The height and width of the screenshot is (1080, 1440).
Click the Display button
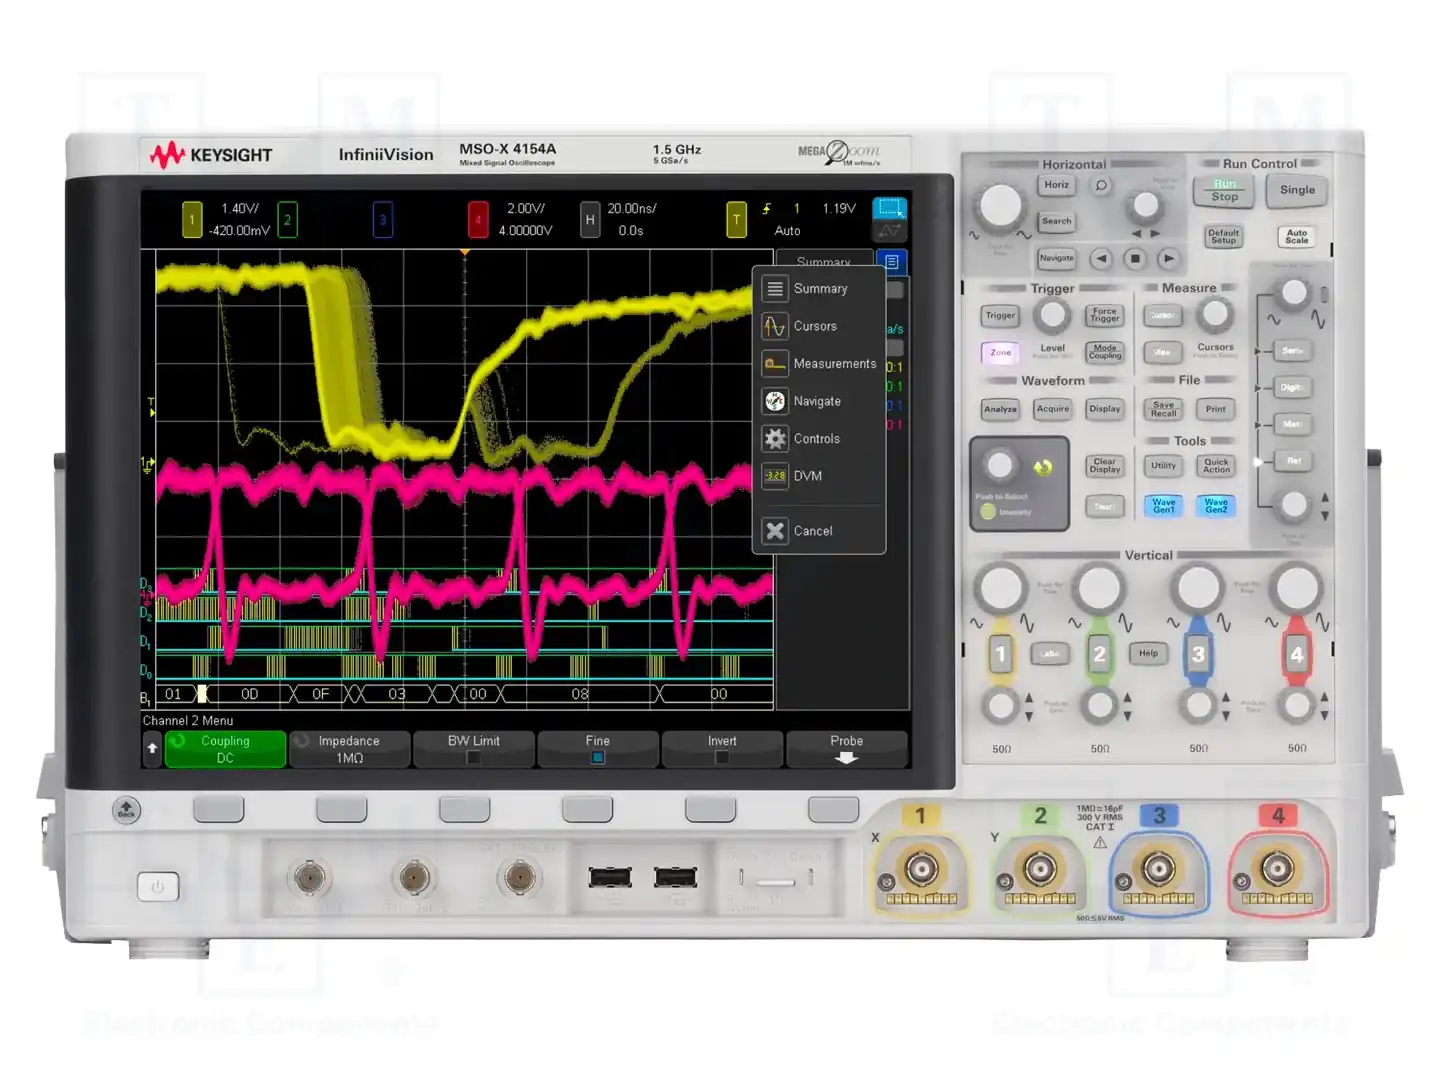pyautogui.click(x=1105, y=409)
